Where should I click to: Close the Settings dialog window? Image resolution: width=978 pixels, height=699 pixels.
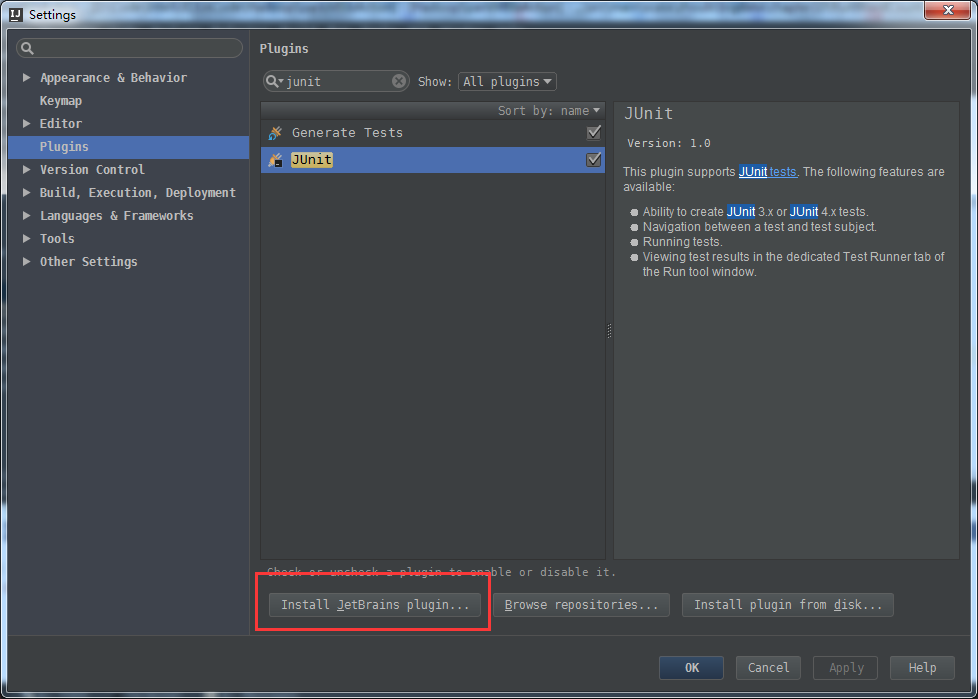pos(947,10)
